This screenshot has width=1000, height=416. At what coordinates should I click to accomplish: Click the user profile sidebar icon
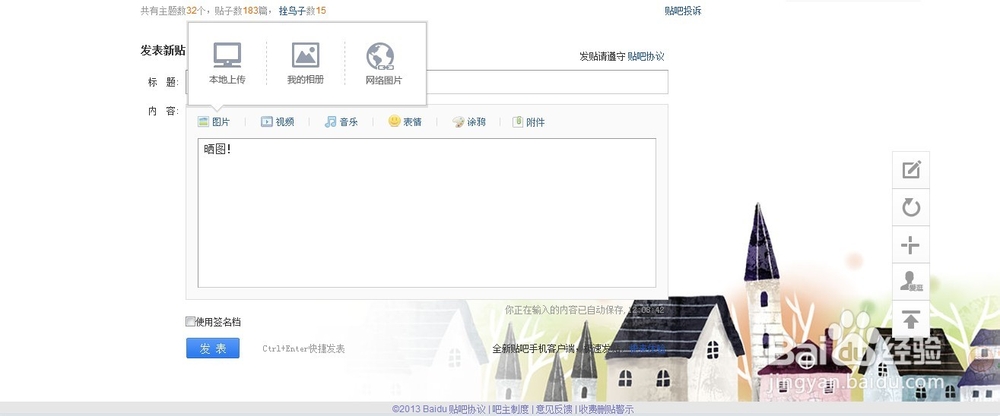[911, 282]
